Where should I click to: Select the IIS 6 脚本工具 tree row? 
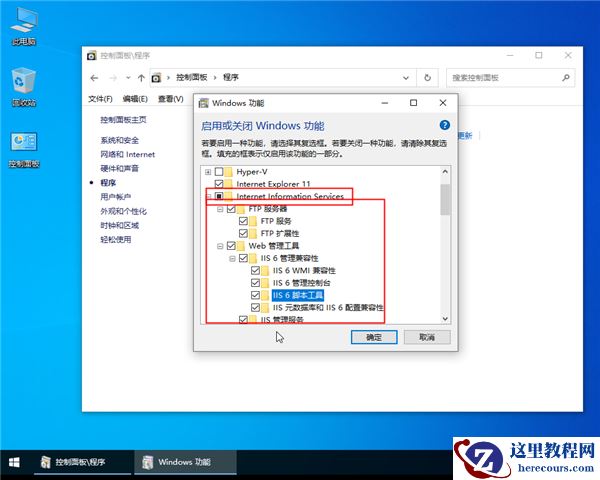point(298,295)
